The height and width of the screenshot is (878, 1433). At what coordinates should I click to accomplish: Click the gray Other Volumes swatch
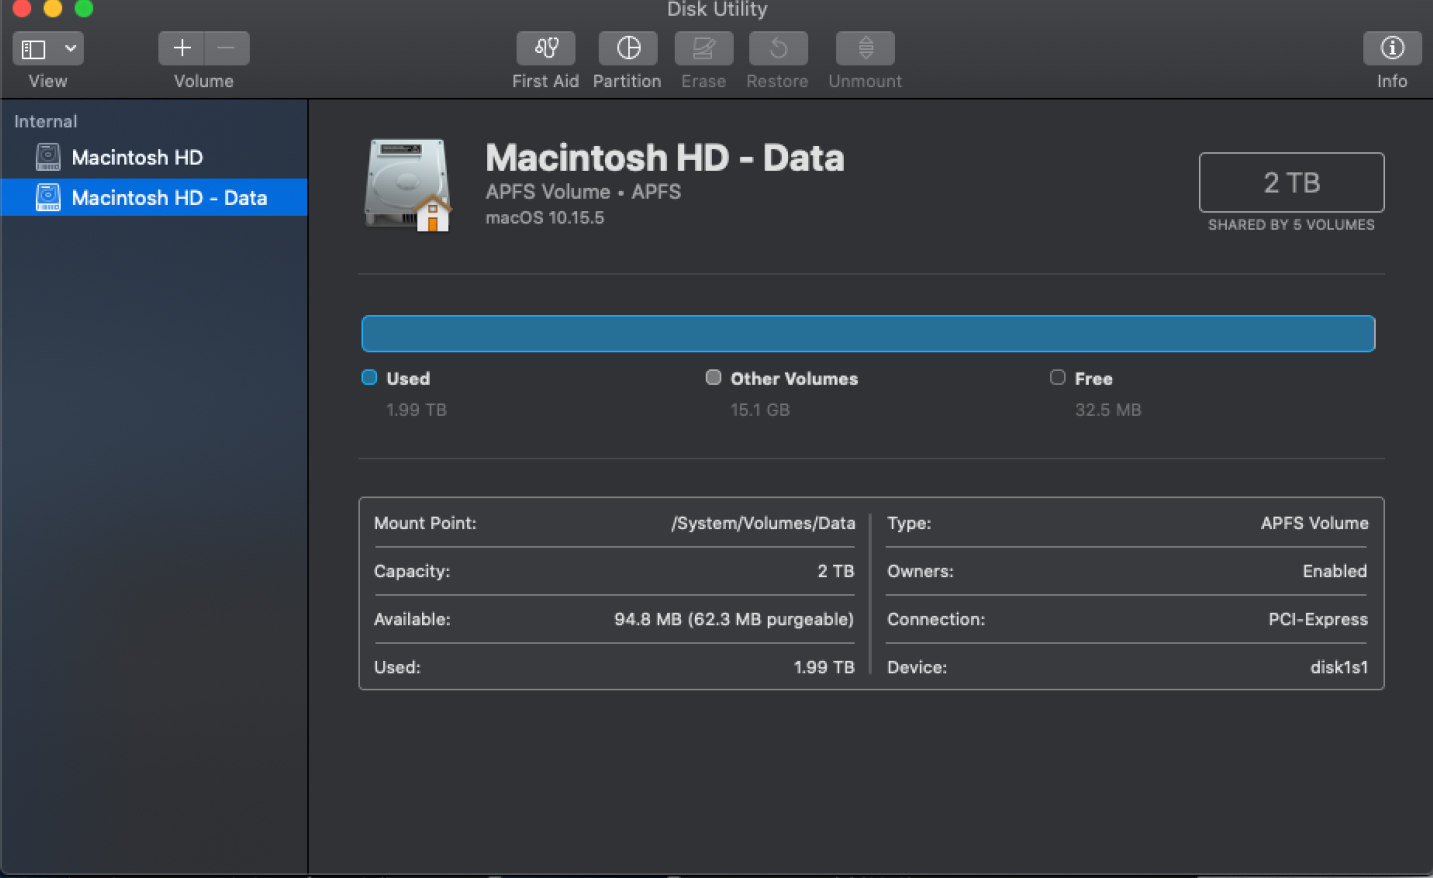click(x=713, y=377)
